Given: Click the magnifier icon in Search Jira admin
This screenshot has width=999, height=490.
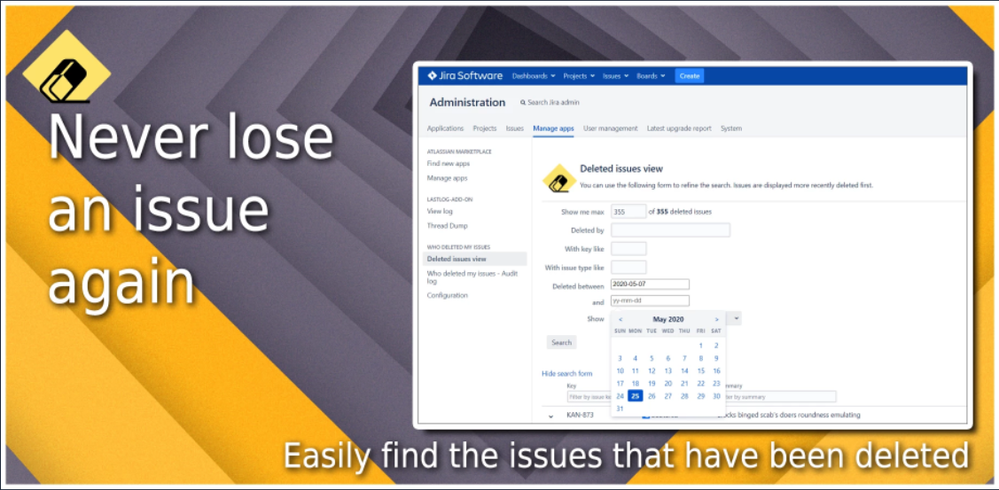Looking at the screenshot, I should 523,103.
